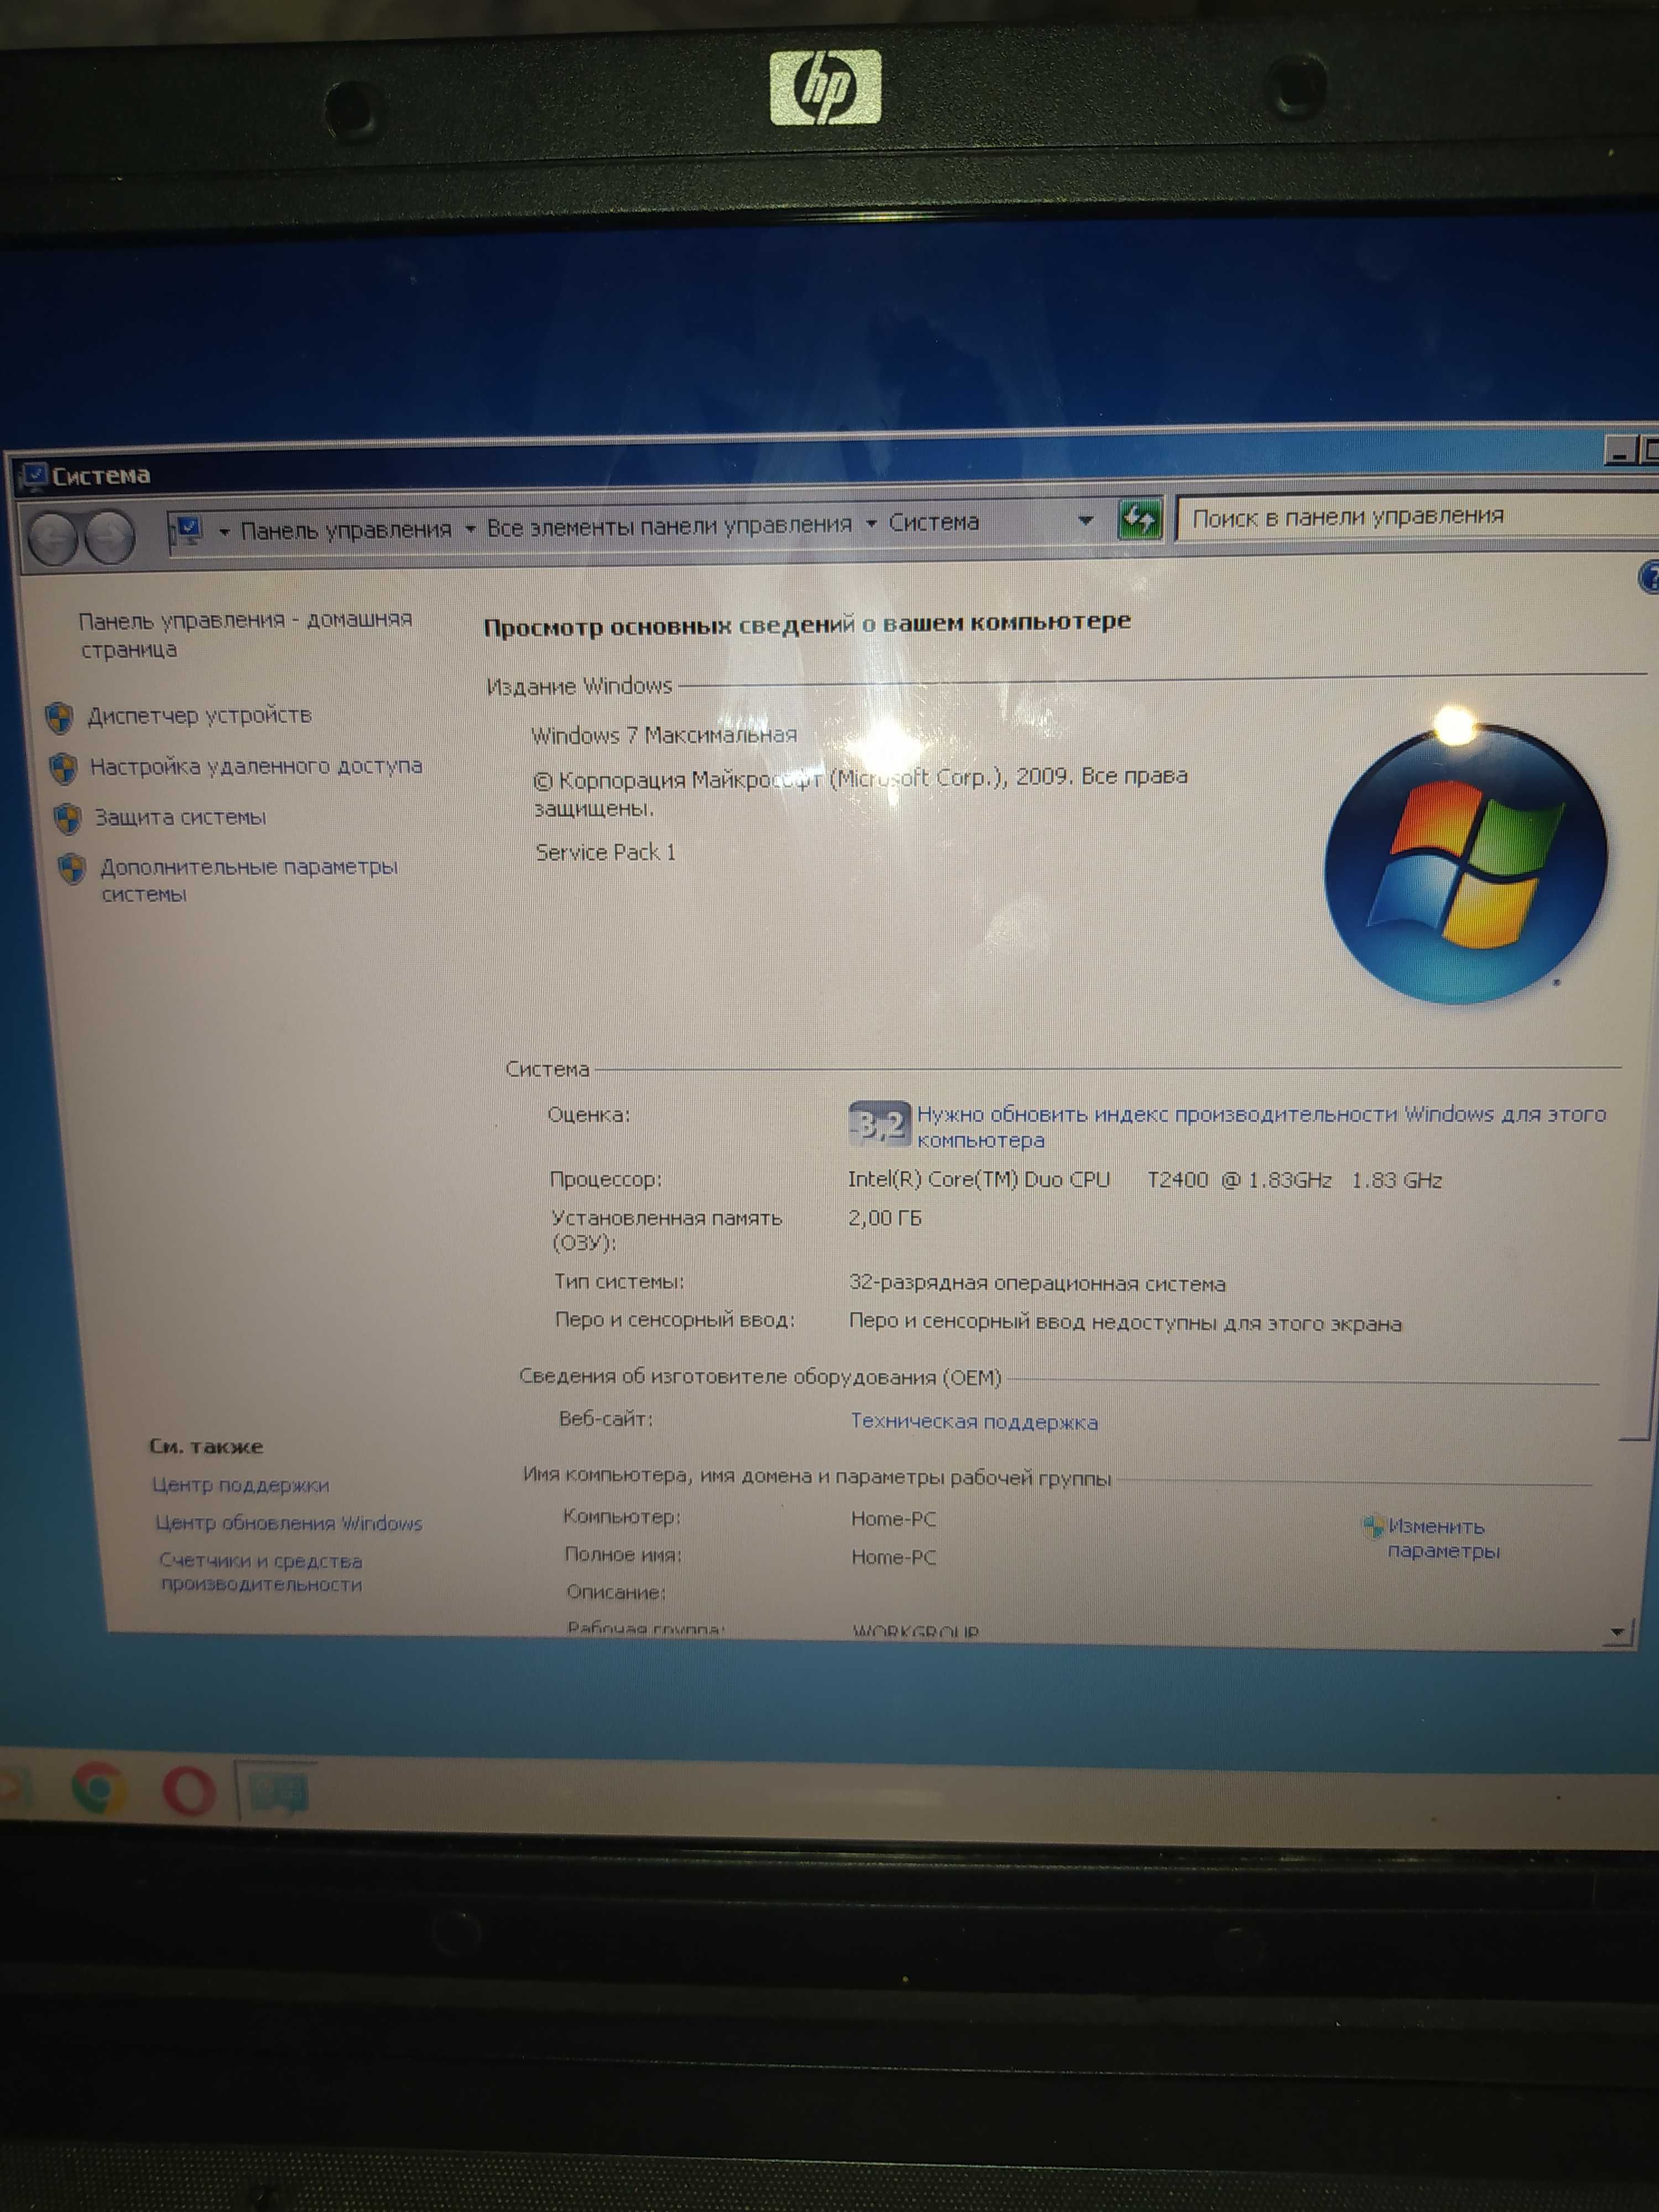
Task: Click the Просмотр основных сведений heading
Action: pos(807,624)
